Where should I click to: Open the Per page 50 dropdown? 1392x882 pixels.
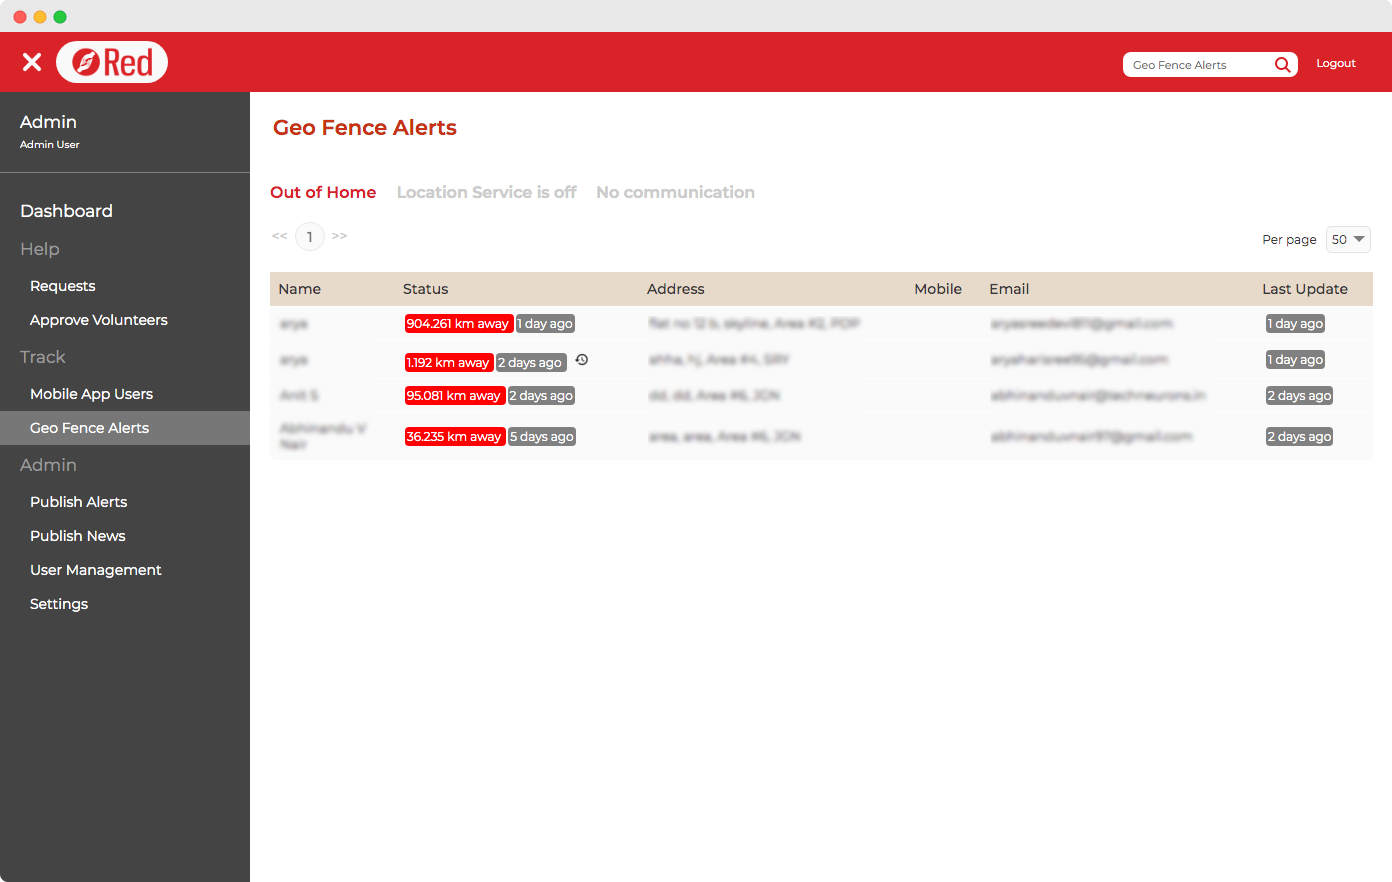[1348, 240]
